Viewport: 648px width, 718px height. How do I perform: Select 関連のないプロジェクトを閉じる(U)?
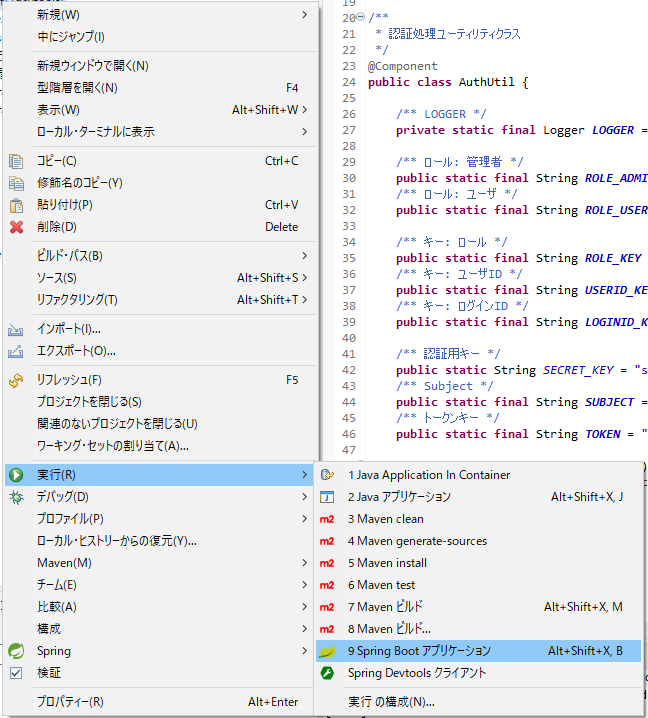(x=160, y=424)
